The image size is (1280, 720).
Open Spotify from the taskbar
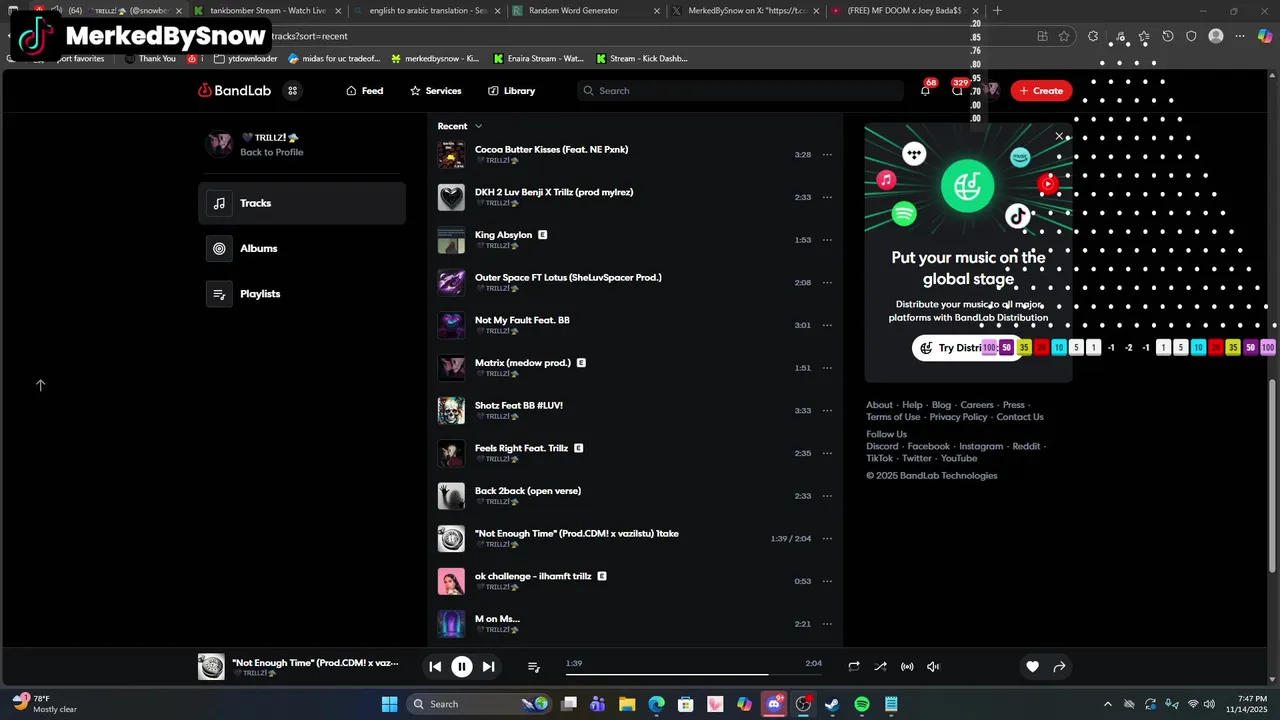click(862, 704)
